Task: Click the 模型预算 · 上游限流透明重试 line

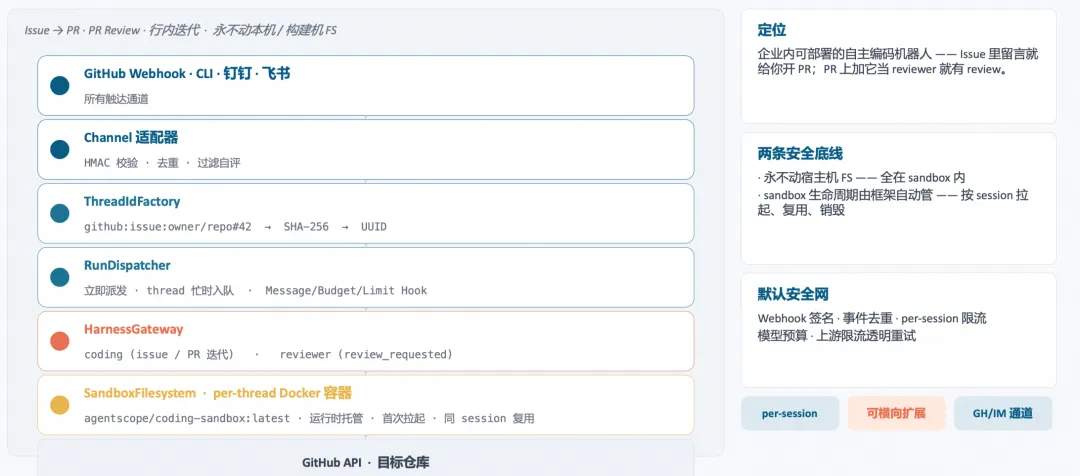Action: 837,336
